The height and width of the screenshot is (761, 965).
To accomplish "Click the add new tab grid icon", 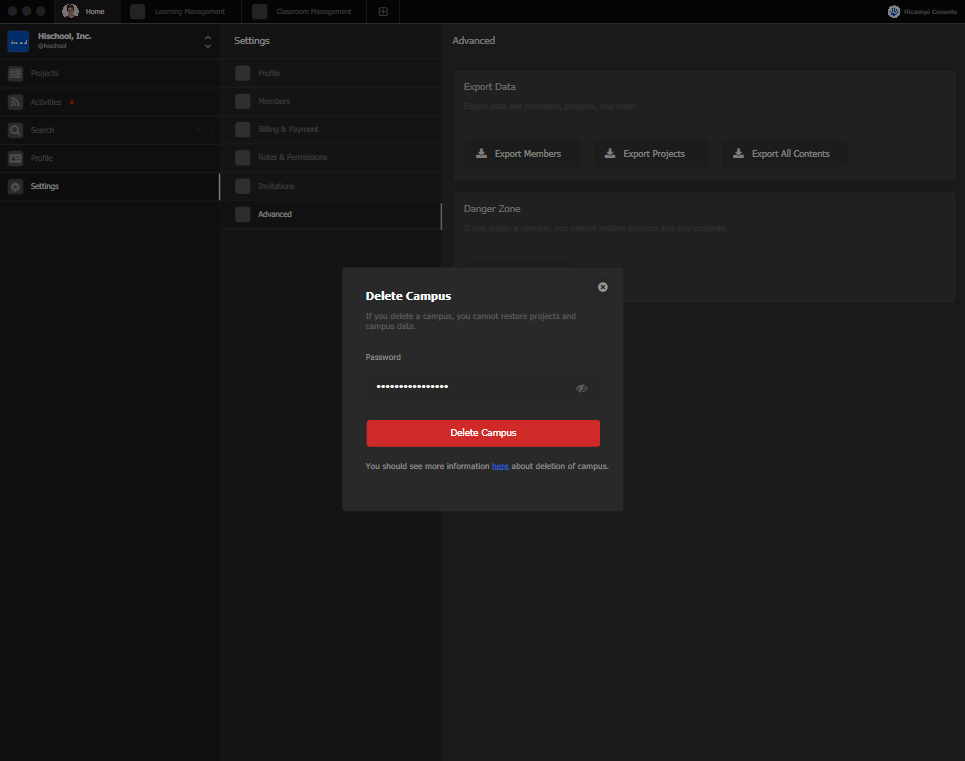I will pyautogui.click(x=384, y=12).
